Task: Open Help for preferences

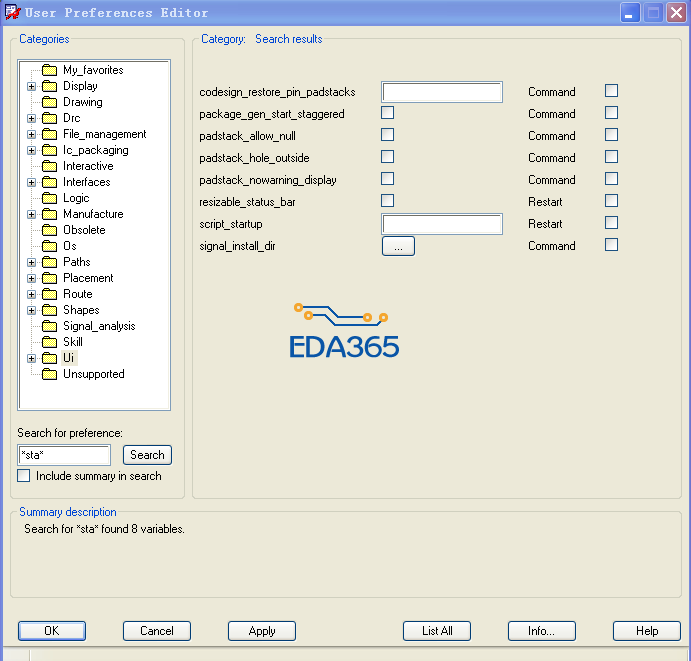Action: (647, 631)
